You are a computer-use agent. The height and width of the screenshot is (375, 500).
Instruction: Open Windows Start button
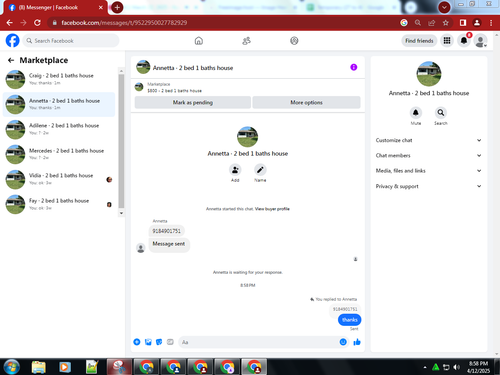coord(12,367)
